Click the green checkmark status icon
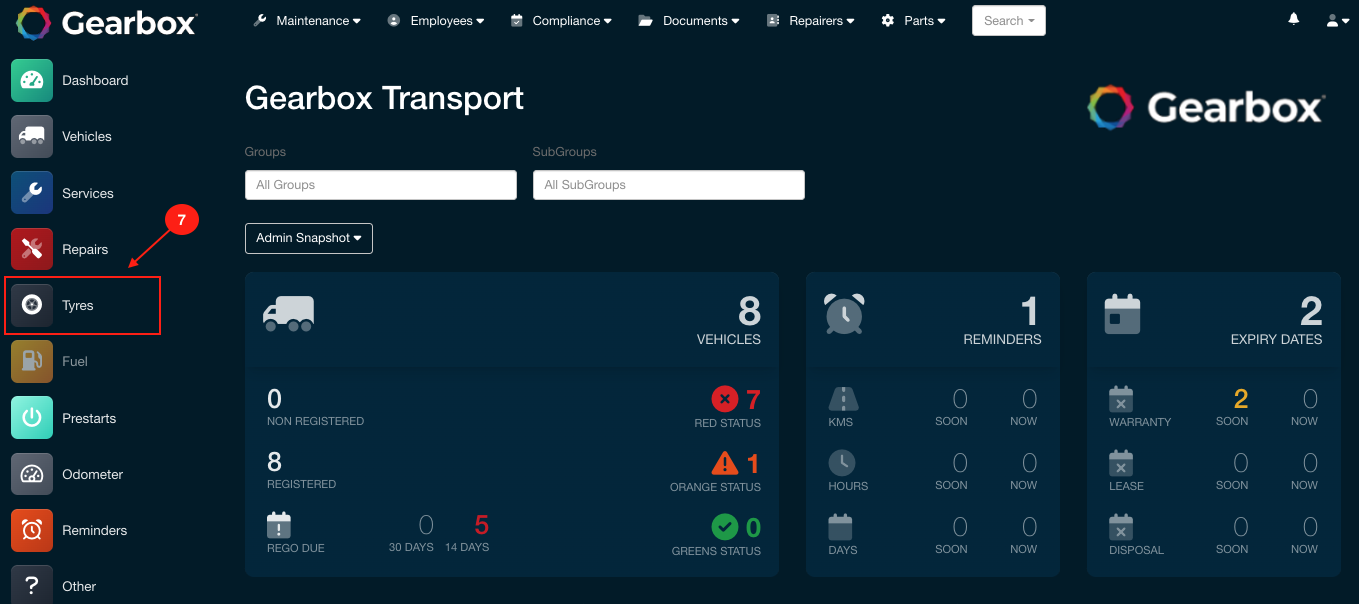Viewport: 1359px width, 604px height. click(x=725, y=527)
